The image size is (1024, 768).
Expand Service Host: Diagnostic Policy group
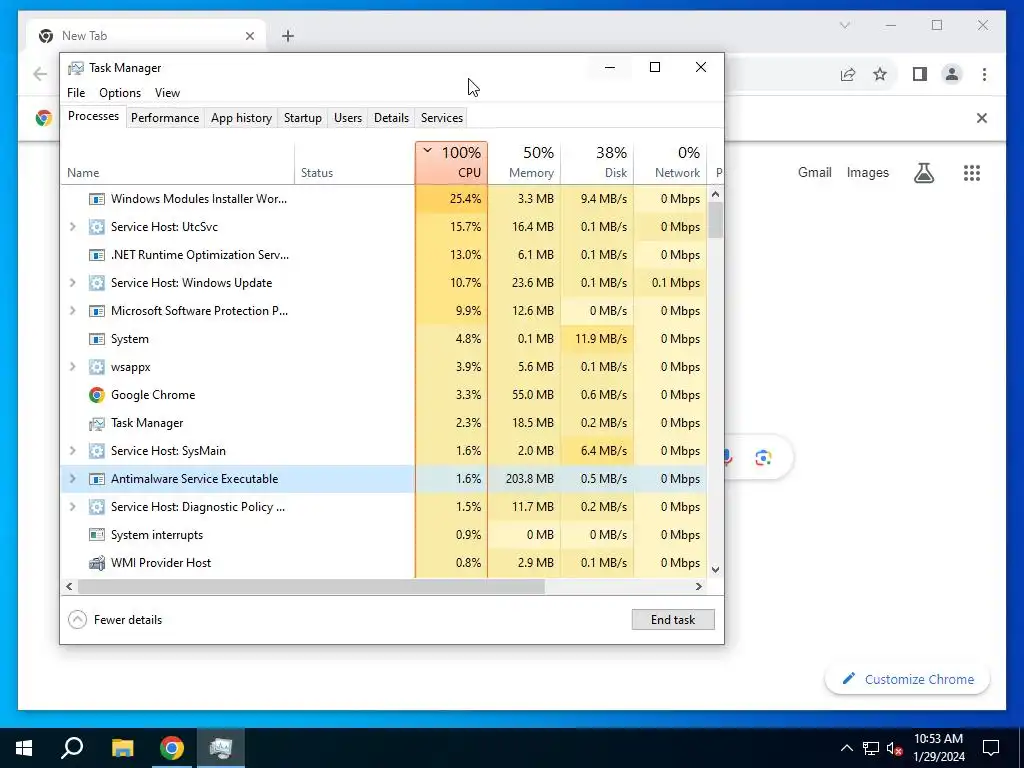coord(72,507)
